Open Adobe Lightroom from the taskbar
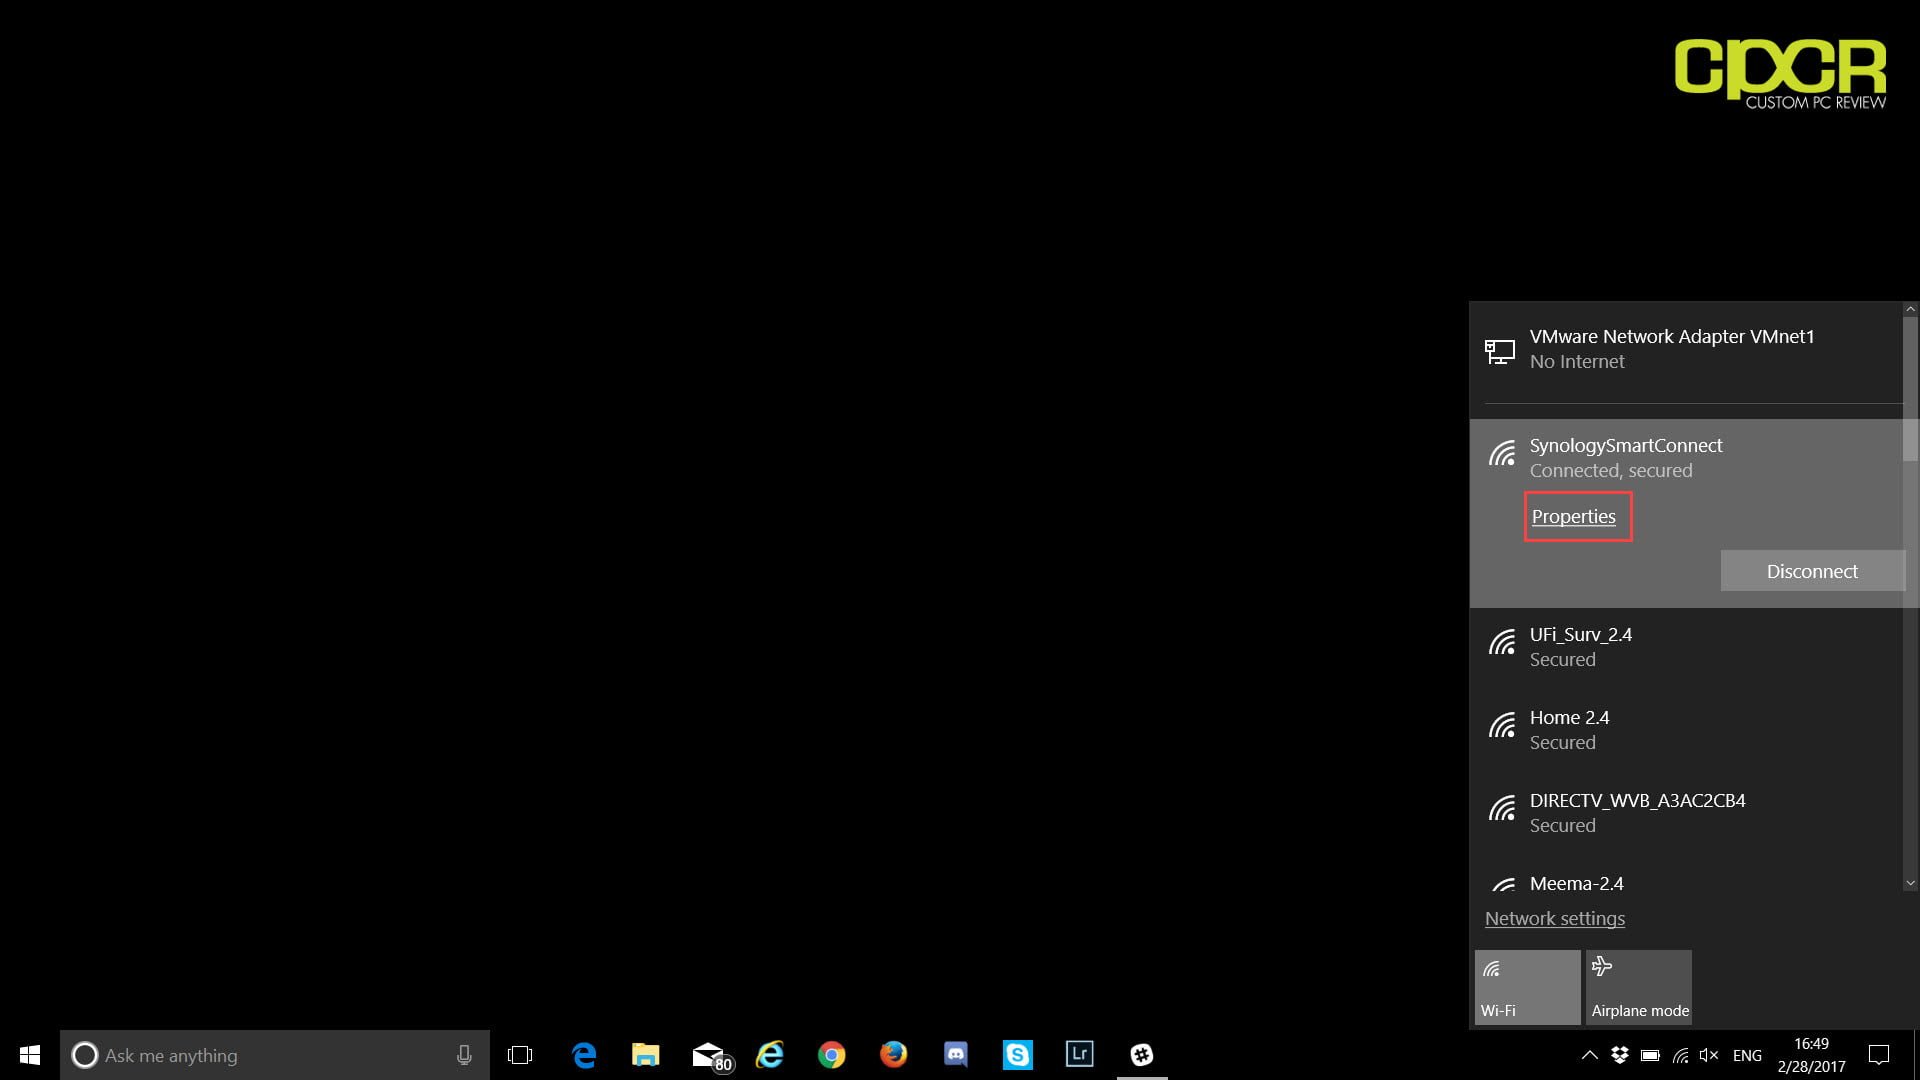Screen dimensions: 1920x1080 1080,1055
